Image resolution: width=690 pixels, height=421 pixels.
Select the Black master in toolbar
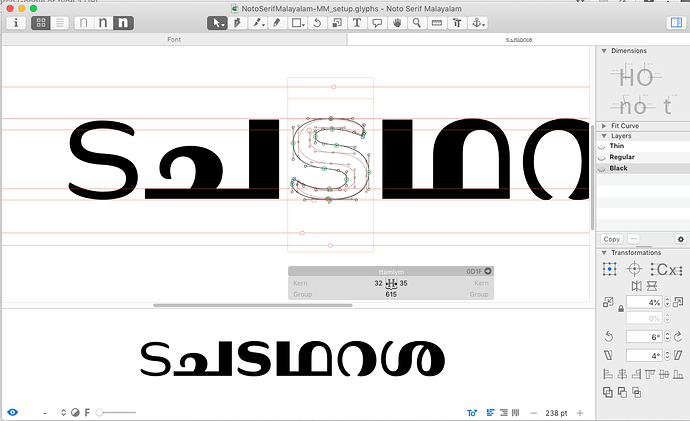point(123,23)
